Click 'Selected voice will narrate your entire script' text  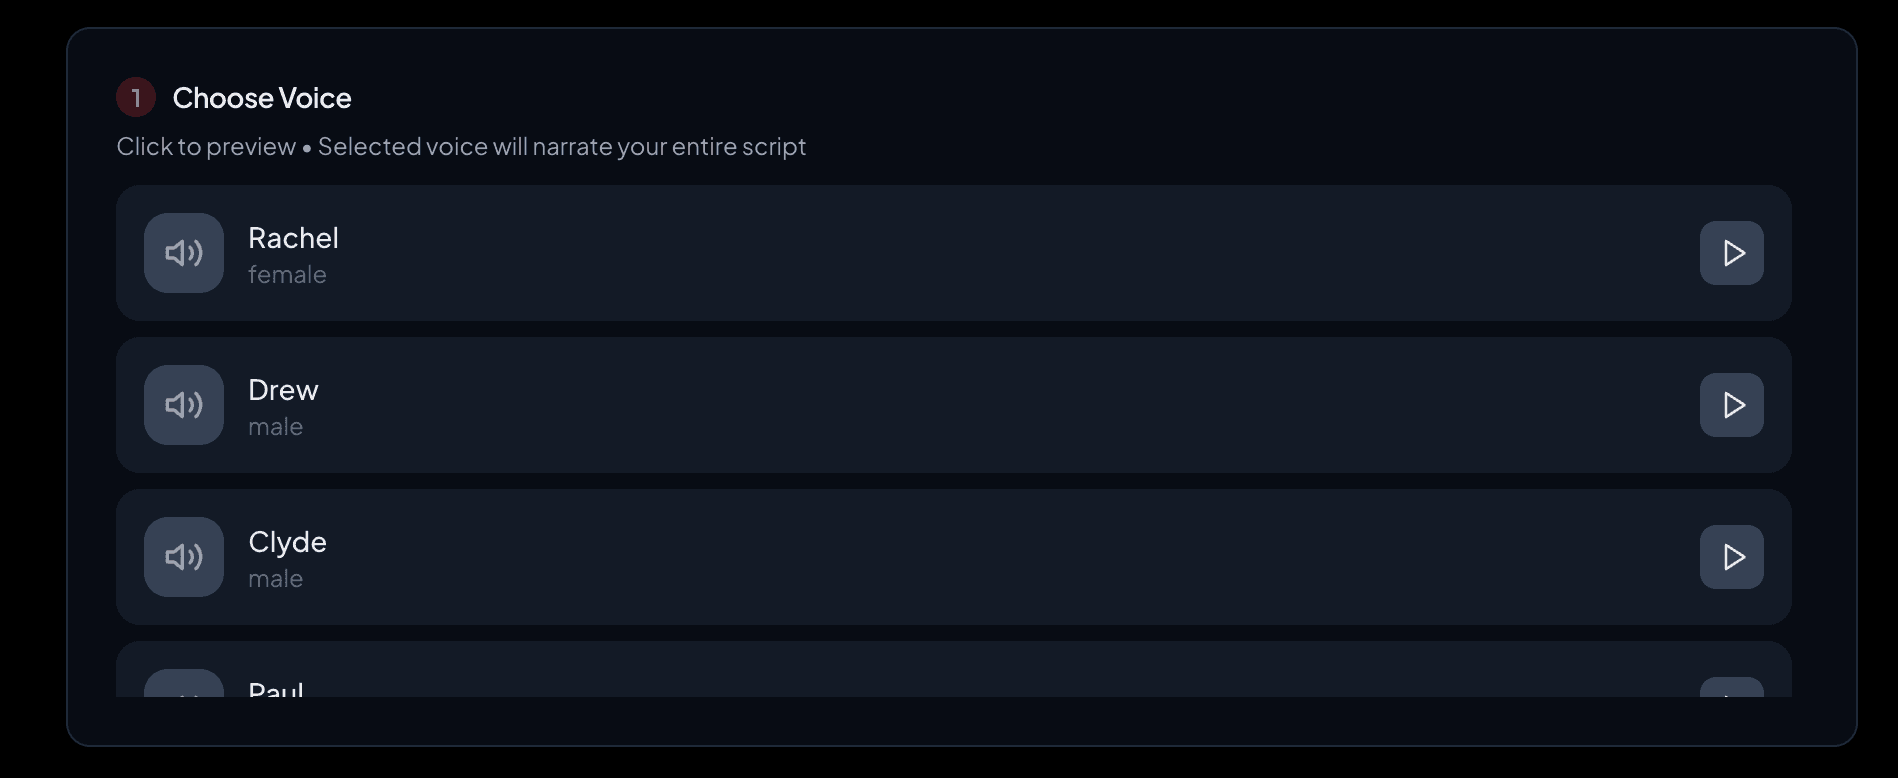[562, 147]
